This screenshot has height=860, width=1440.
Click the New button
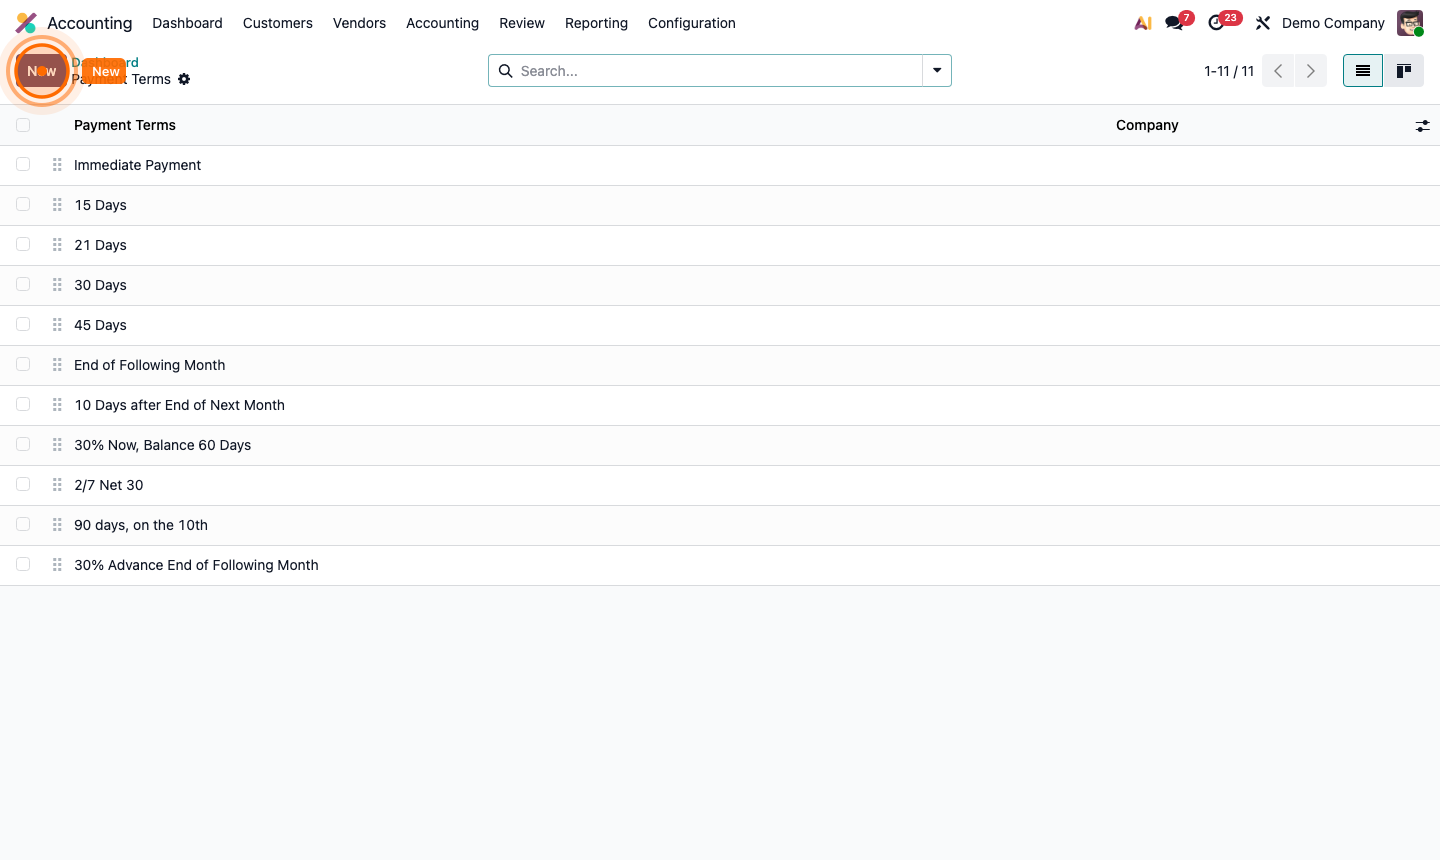104,71
